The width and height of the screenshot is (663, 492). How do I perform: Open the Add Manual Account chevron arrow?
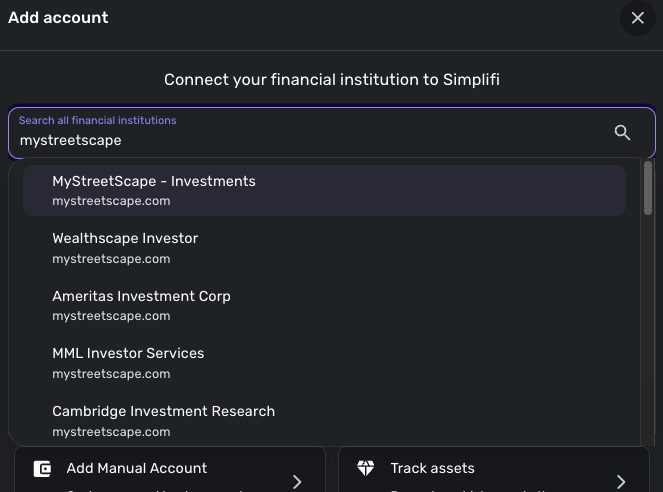pyautogui.click(x=297, y=481)
